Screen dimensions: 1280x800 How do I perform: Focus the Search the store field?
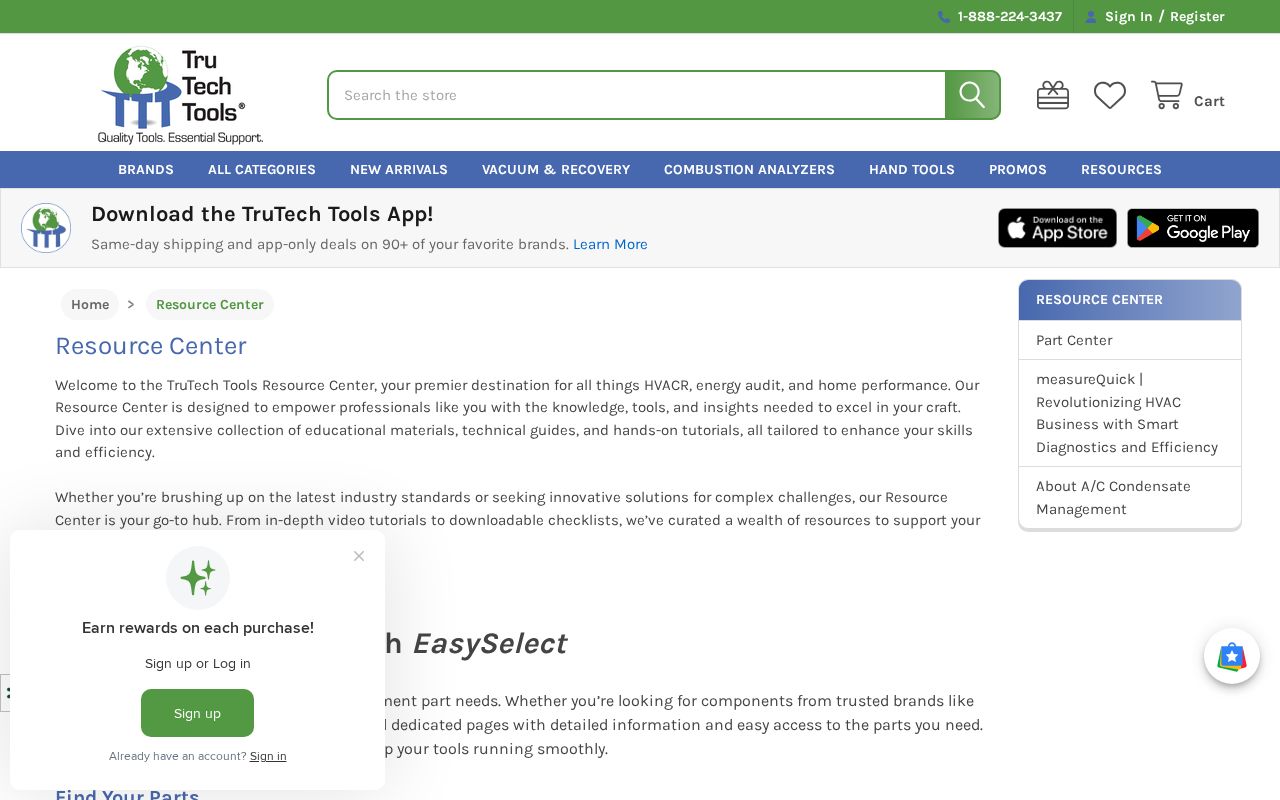pyautogui.click(x=636, y=95)
